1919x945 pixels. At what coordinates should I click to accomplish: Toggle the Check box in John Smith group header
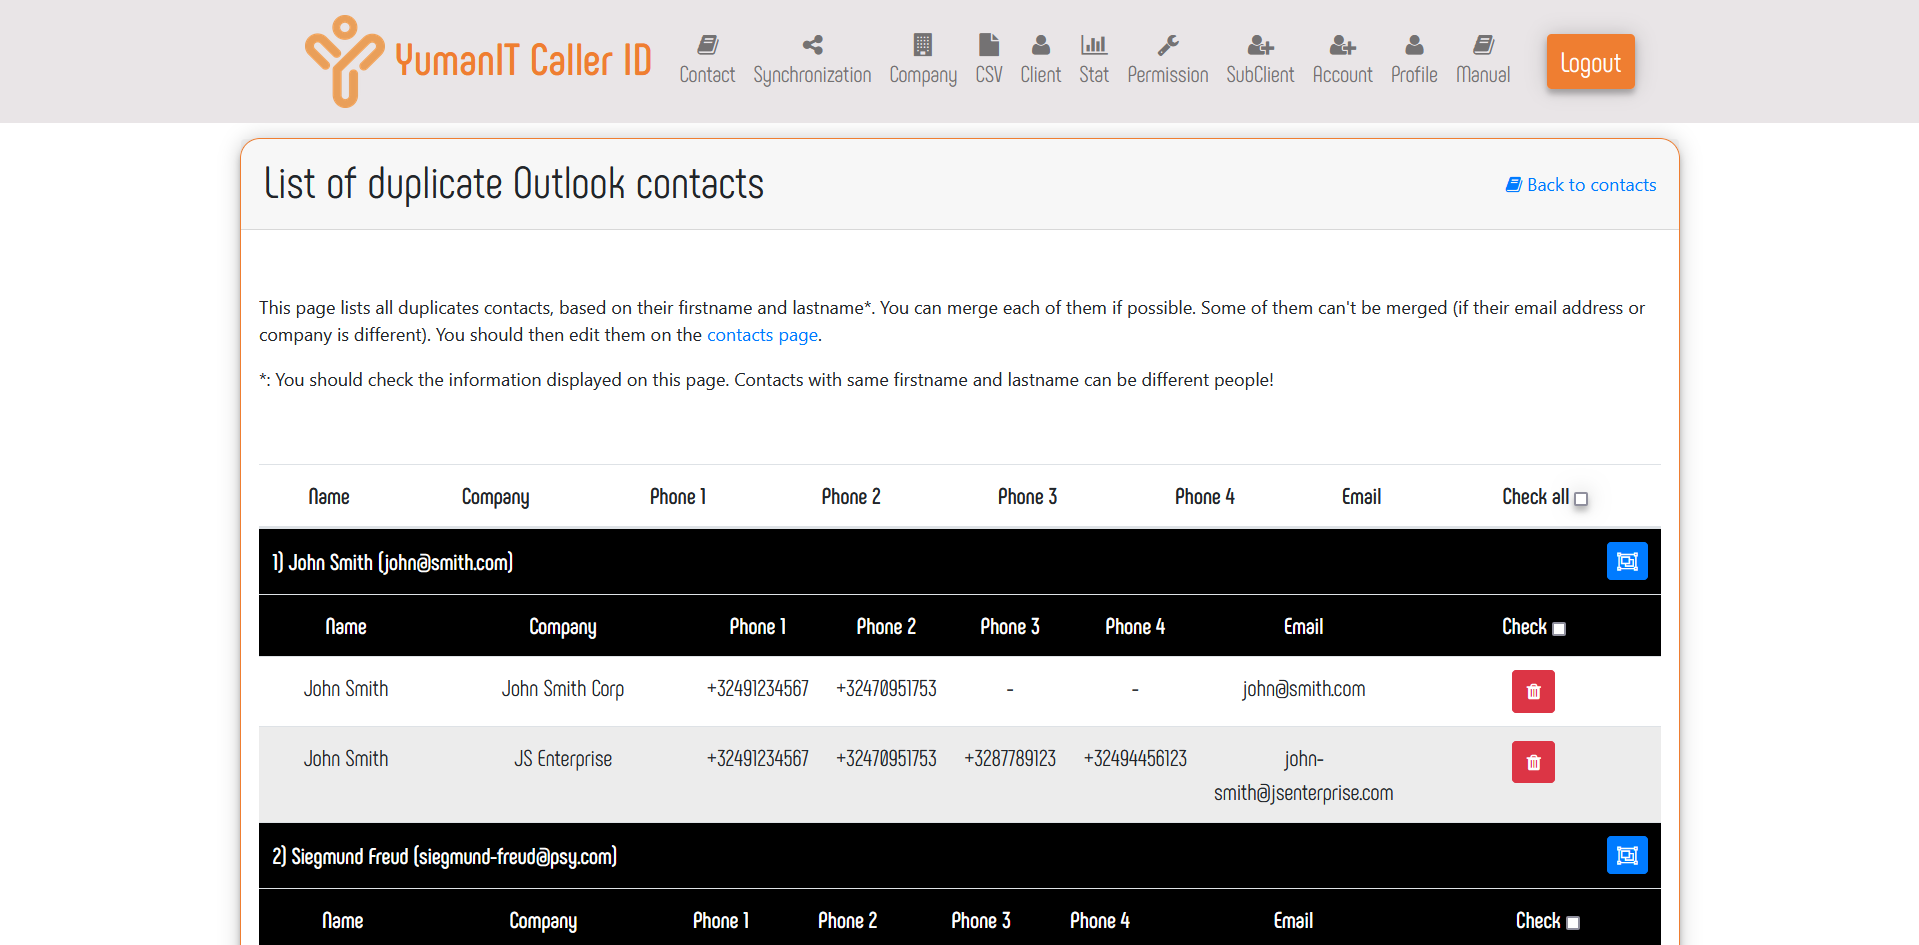[1559, 629]
